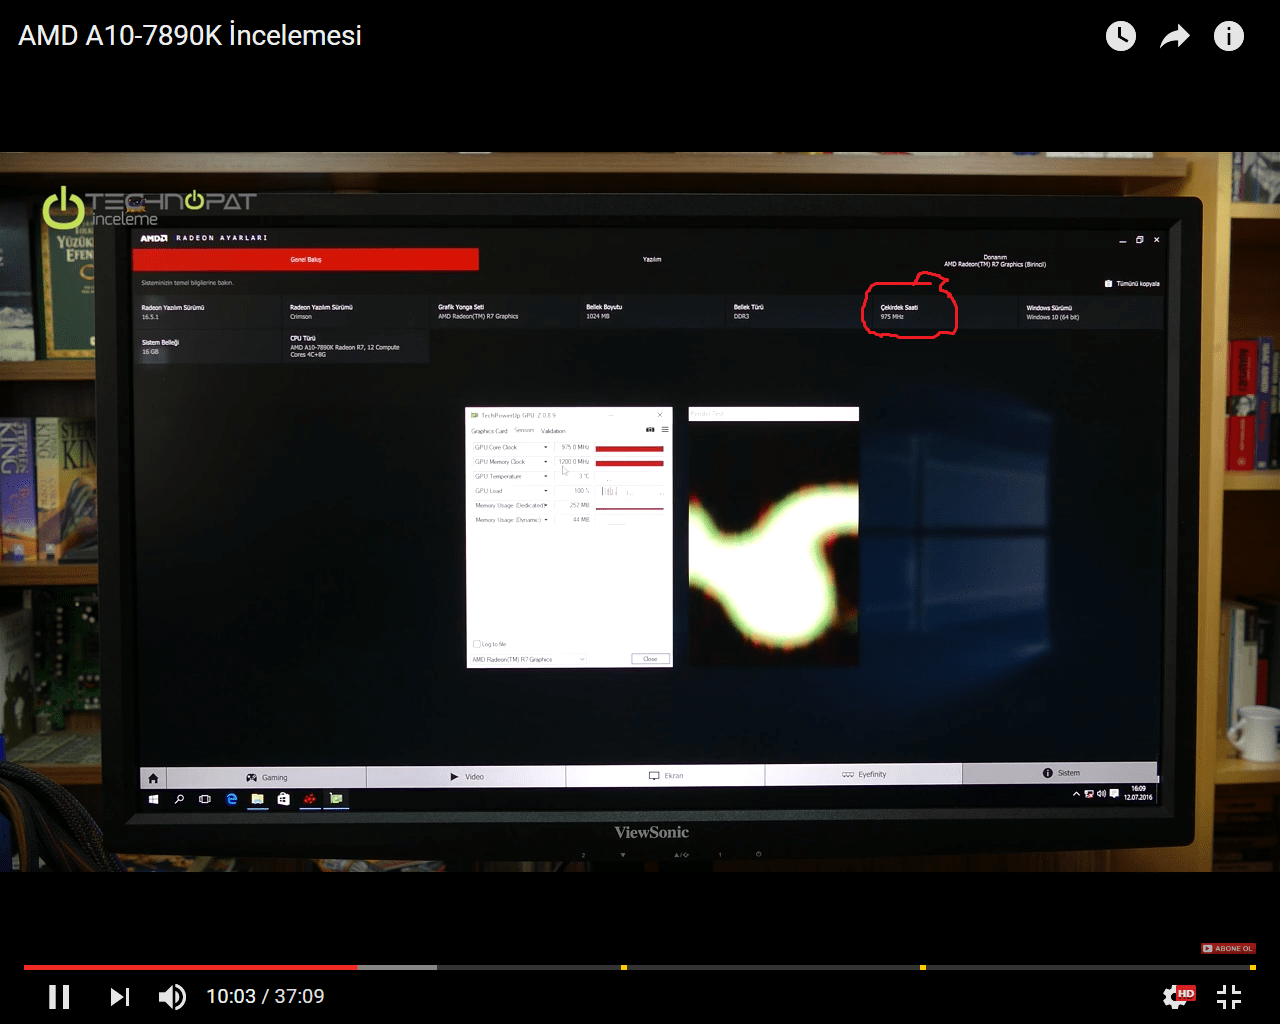
Task: Click the GPU Load value 100 %
Action: tap(581, 491)
